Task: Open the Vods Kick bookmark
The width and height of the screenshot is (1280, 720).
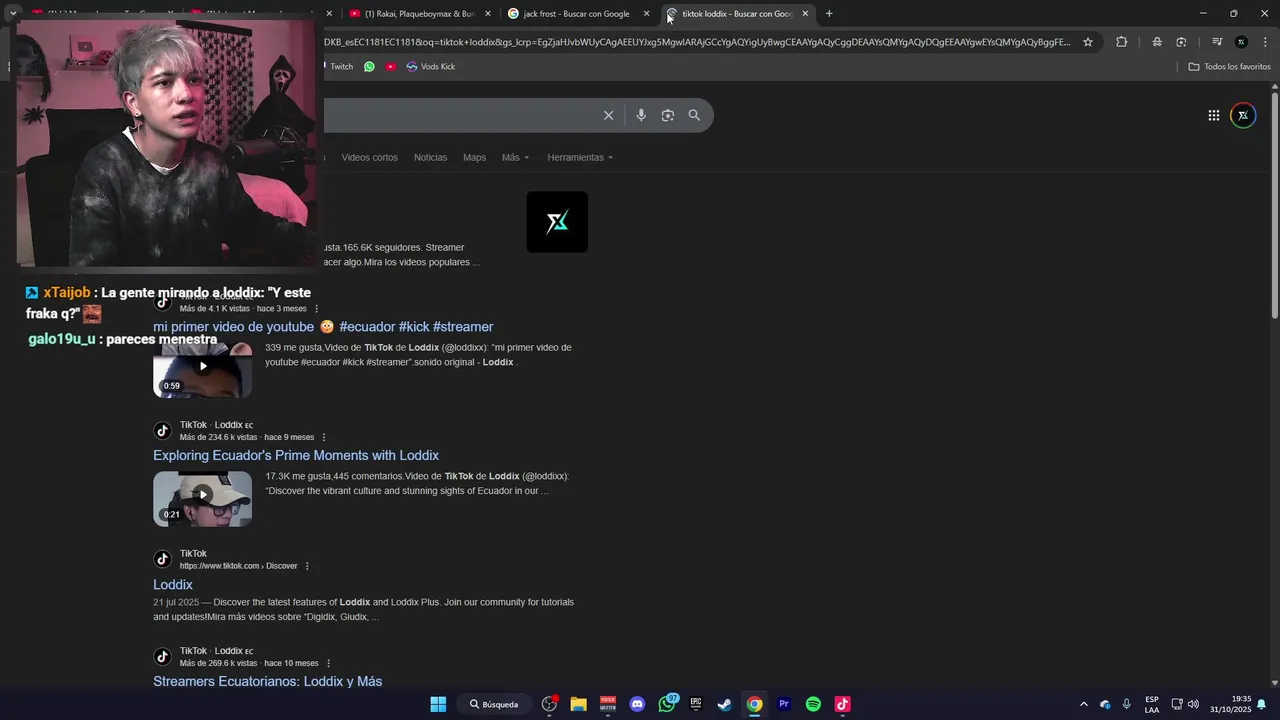Action: (x=431, y=66)
